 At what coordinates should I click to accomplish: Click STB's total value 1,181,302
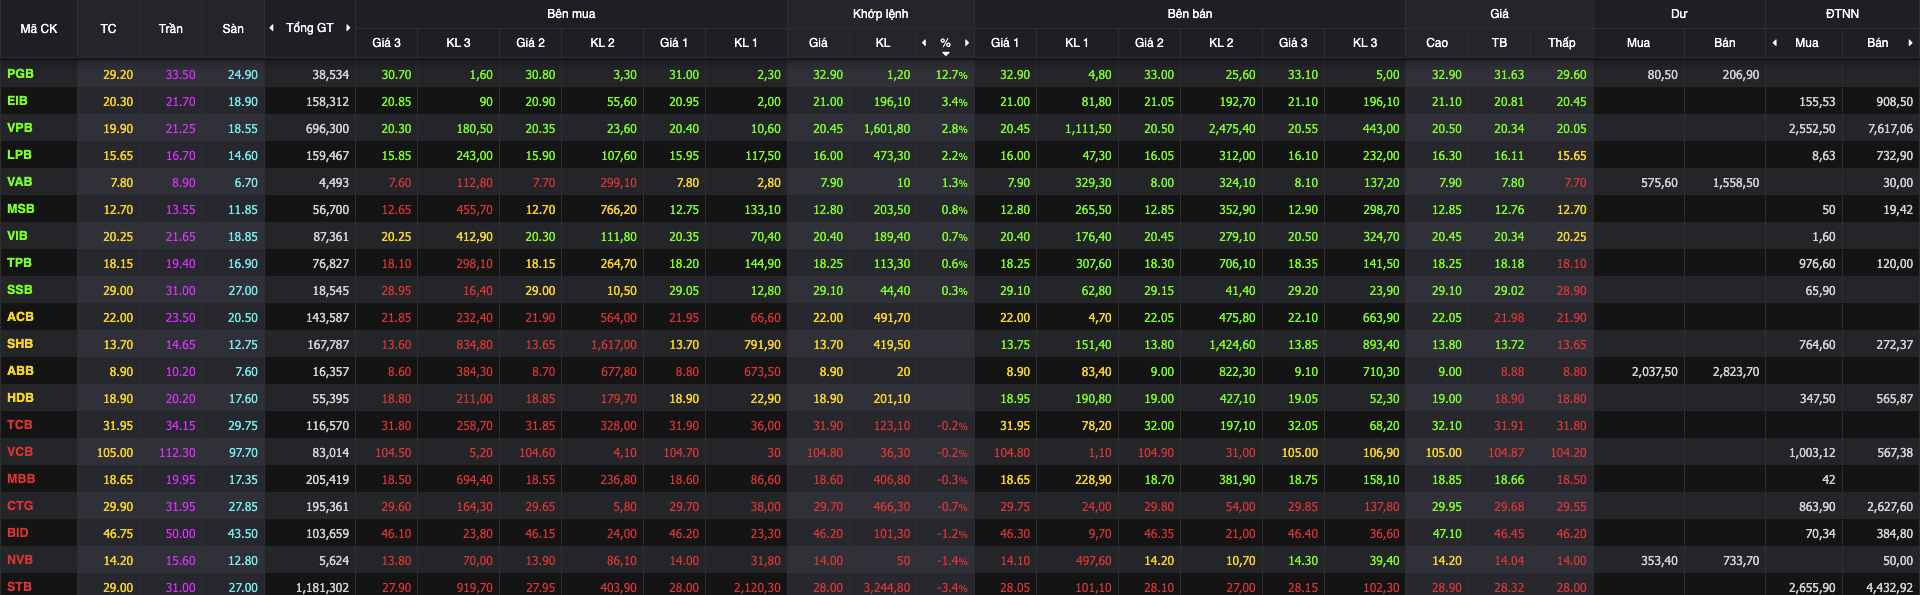(322, 588)
